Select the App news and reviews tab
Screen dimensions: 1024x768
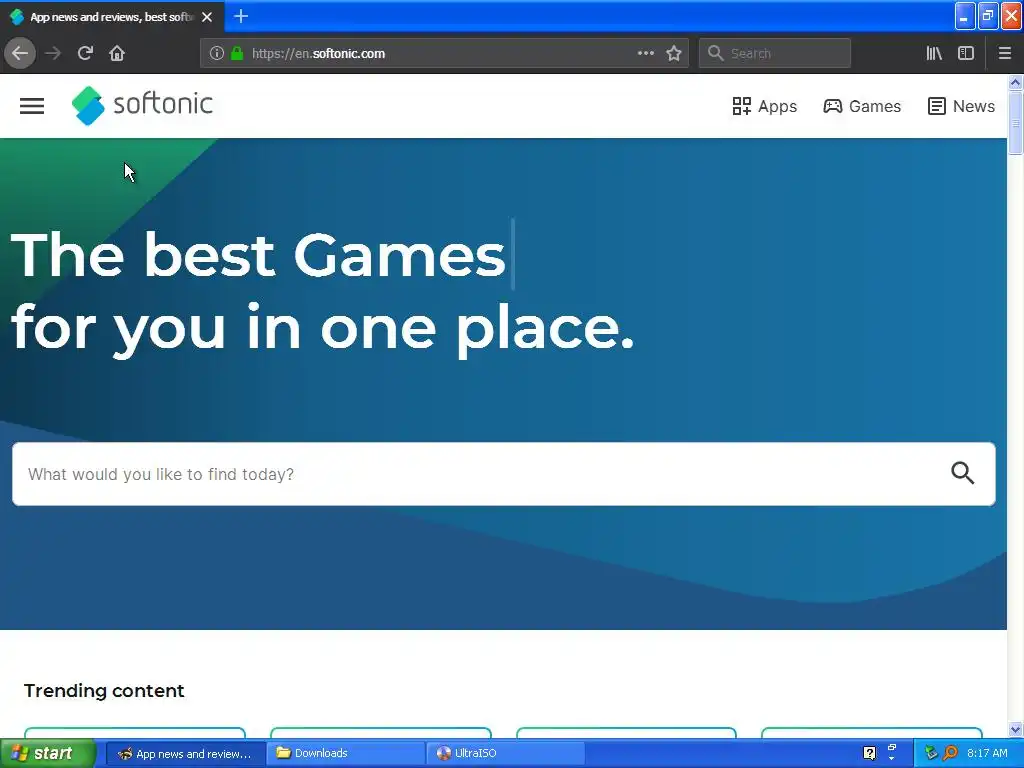[x=112, y=17]
